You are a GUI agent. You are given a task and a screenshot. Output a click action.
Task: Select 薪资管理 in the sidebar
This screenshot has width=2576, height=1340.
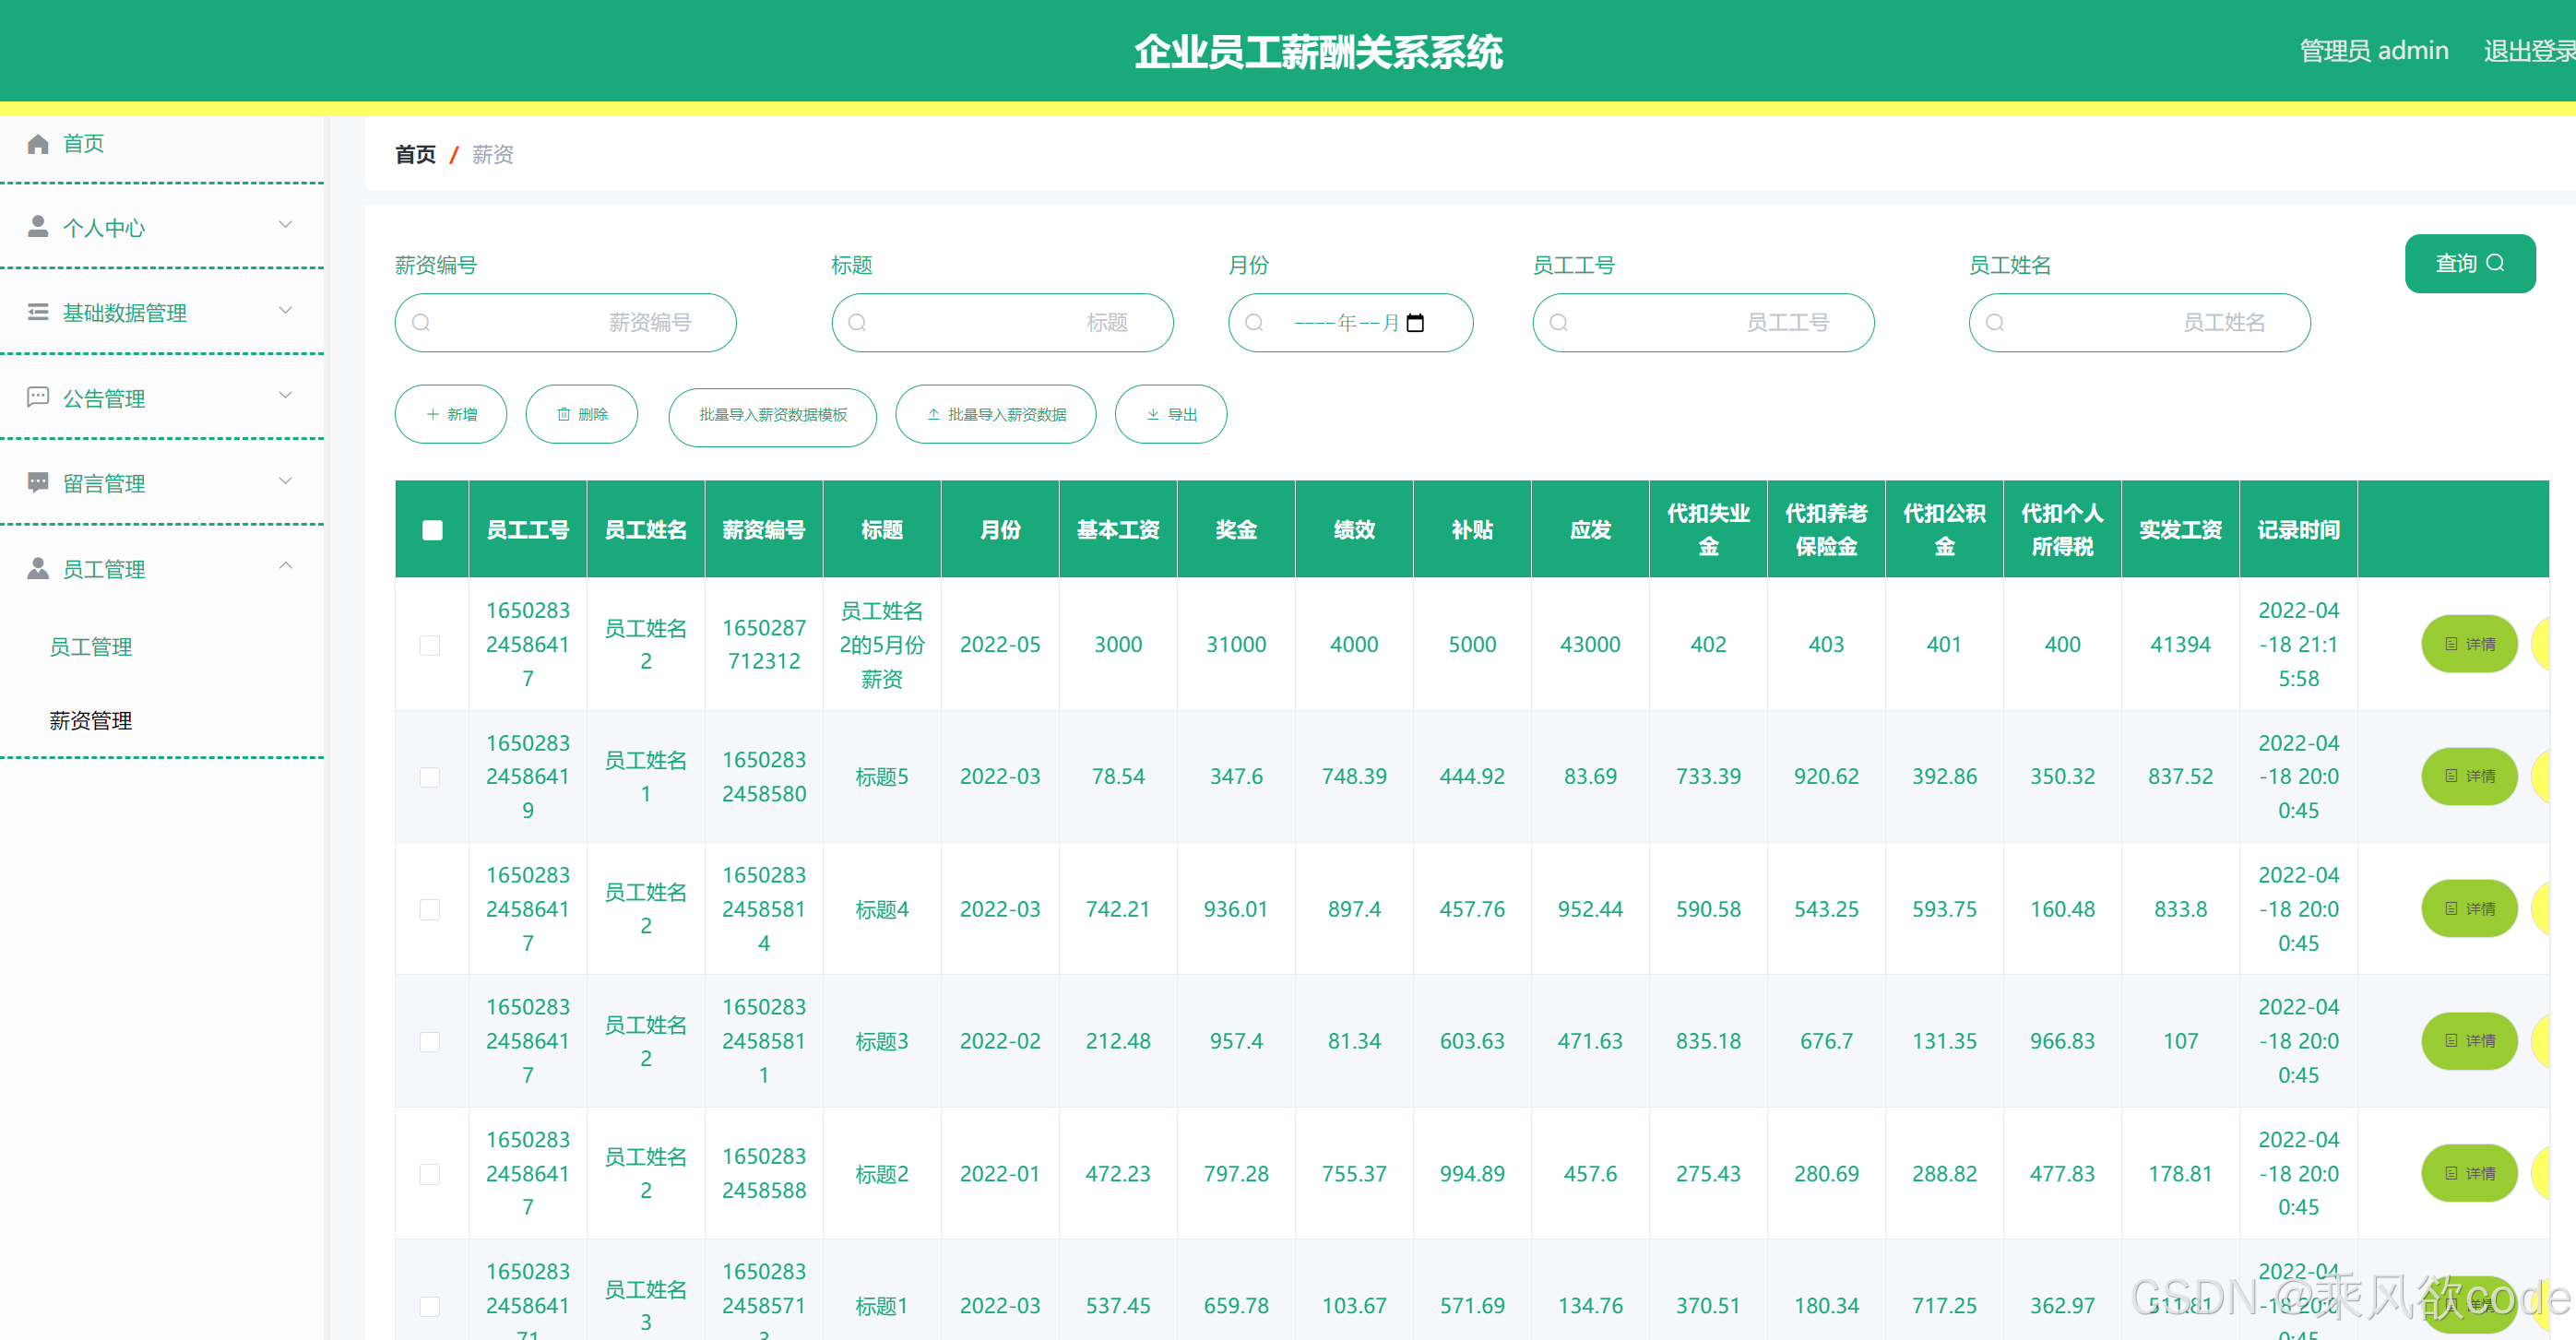point(91,721)
